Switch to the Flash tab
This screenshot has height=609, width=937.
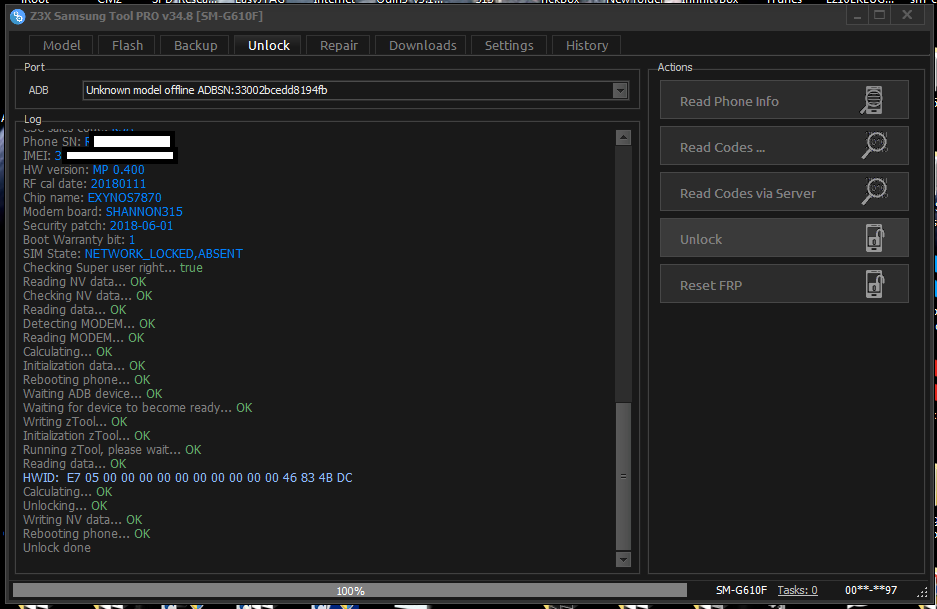[x=127, y=45]
